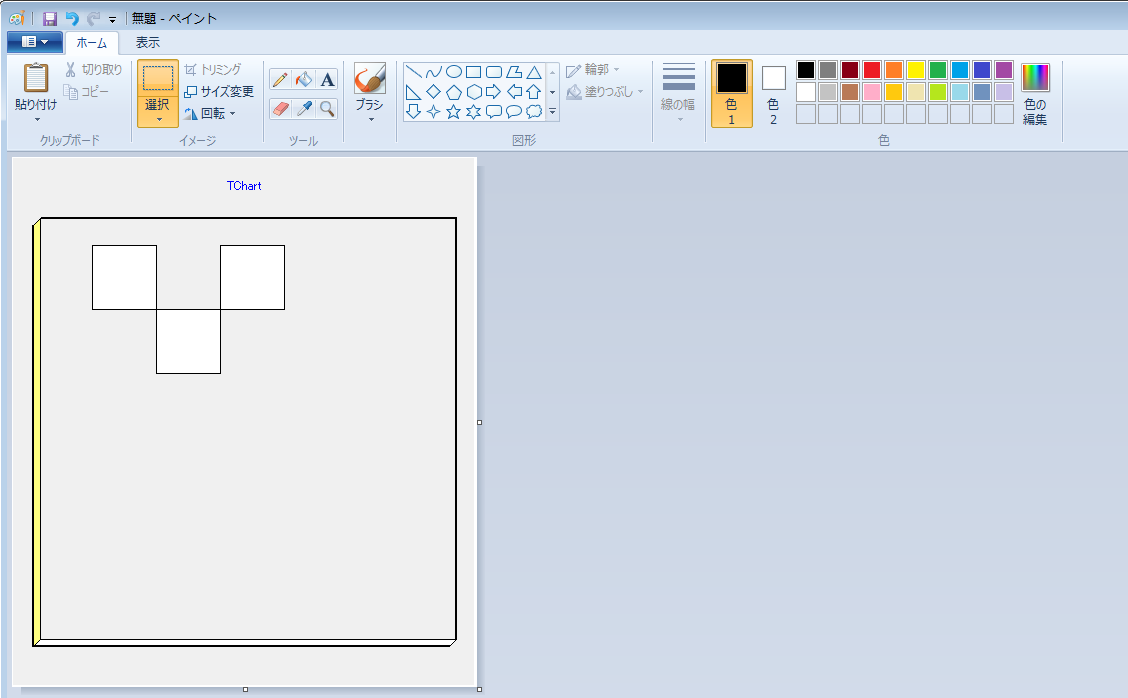This screenshot has height=698, width=1128.
Task: Select the Magnifier tool
Action: (325, 108)
